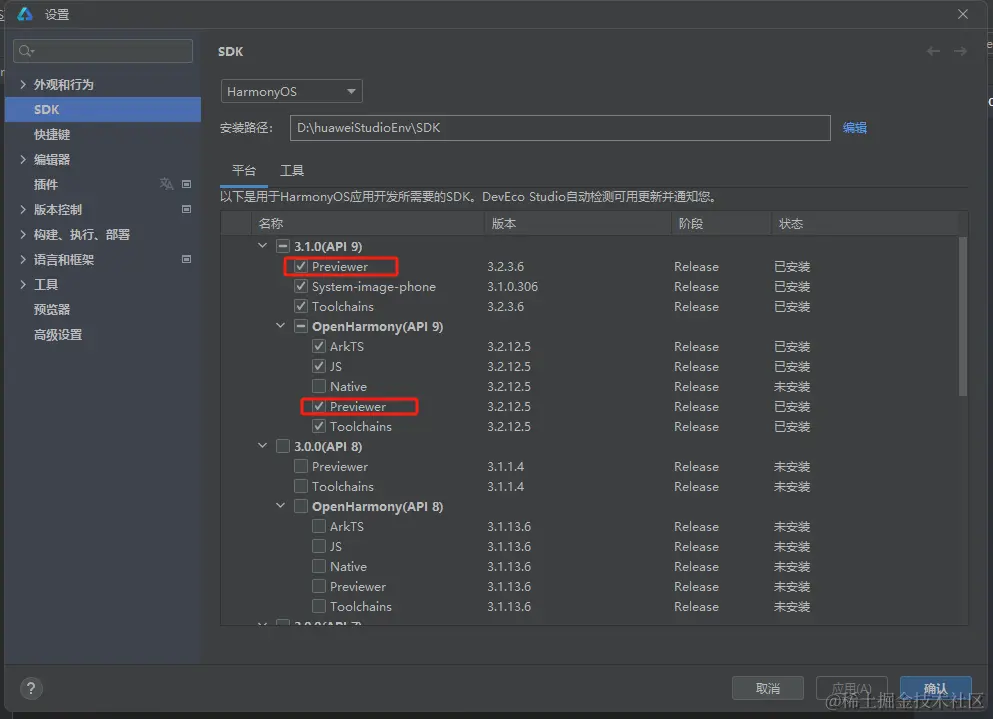The width and height of the screenshot is (993, 719).
Task: Expand 构建、执行、部署 settings category
Action: [x=23, y=234]
